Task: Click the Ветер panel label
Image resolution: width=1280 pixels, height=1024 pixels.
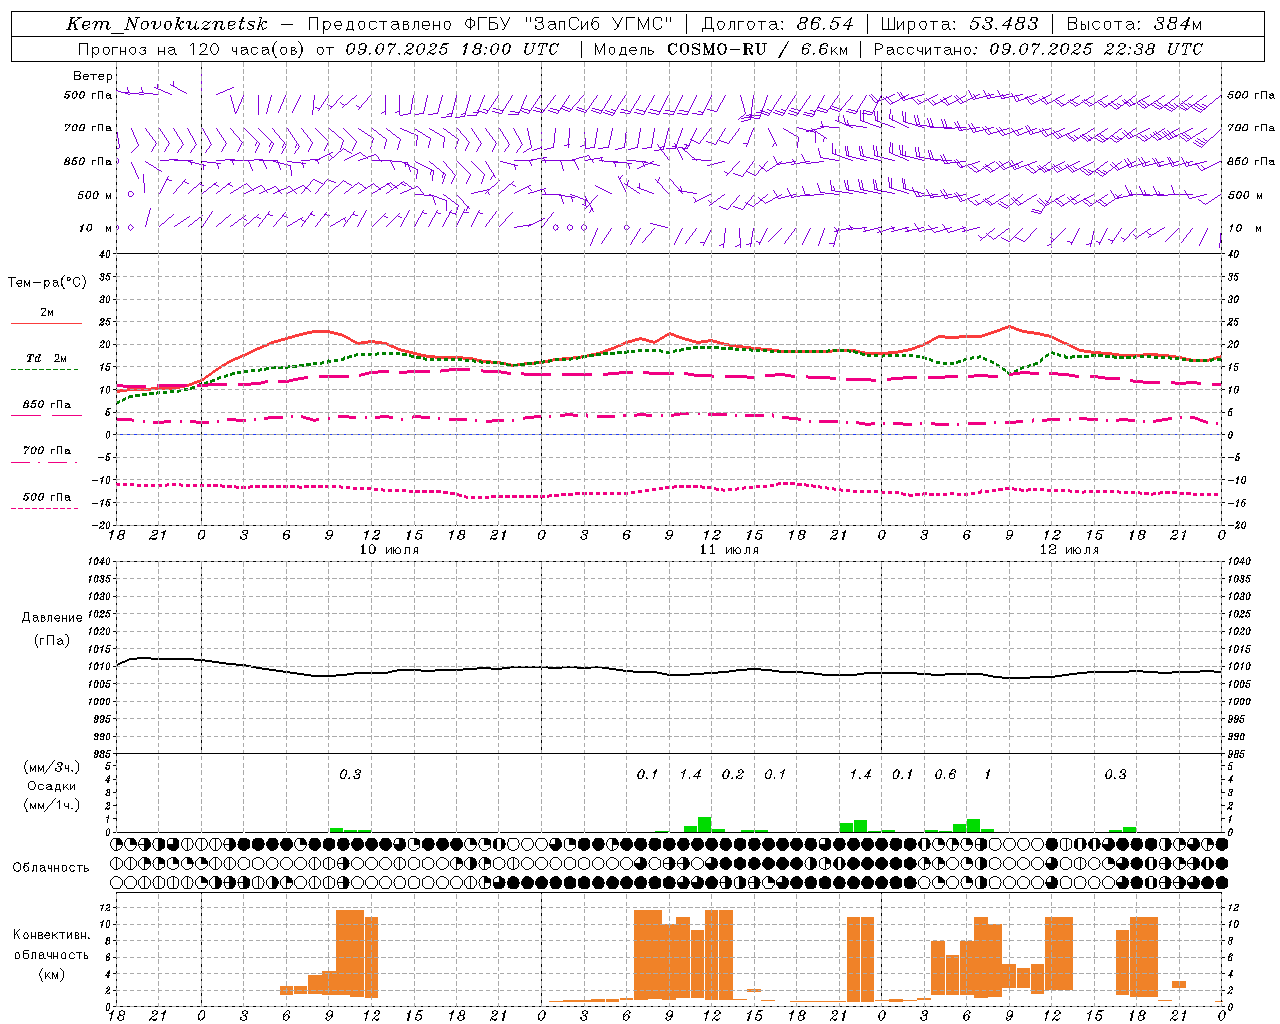Action: point(93,76)
